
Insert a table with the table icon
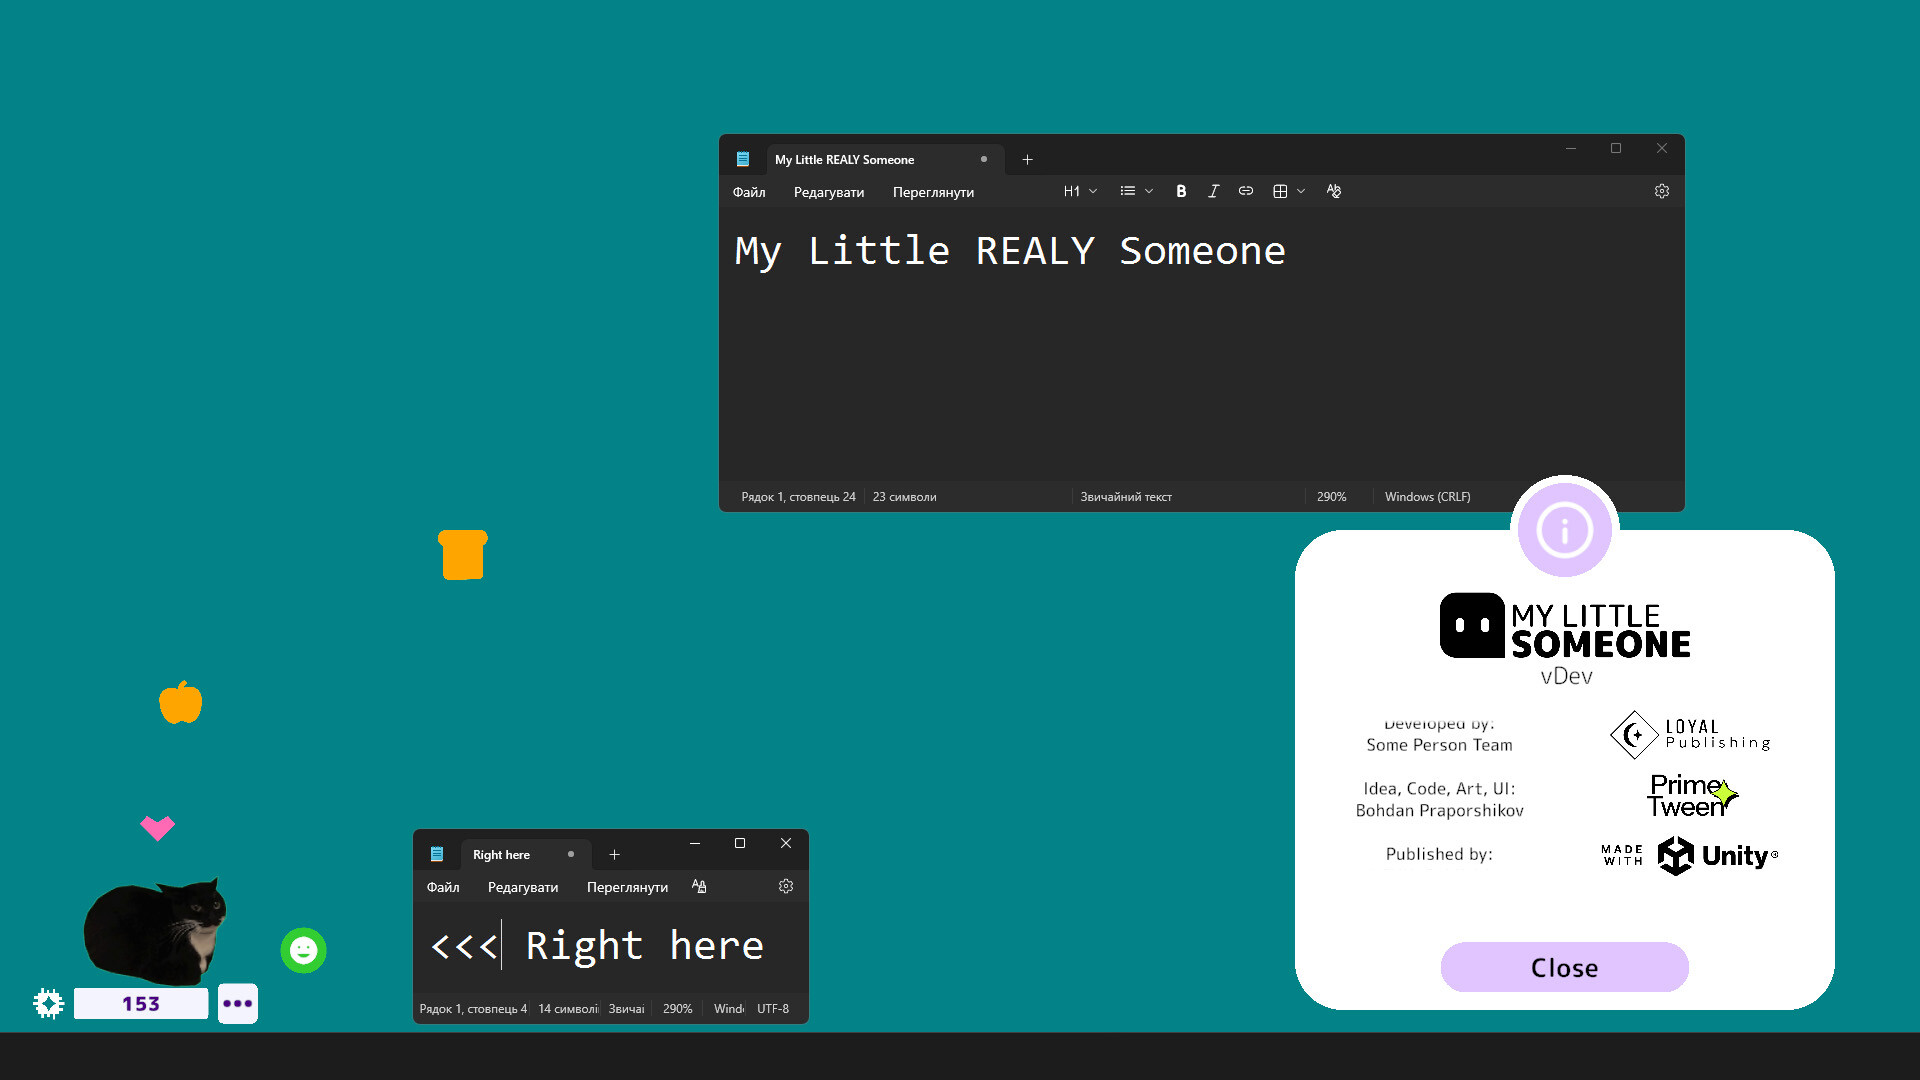pos(1280,191)
